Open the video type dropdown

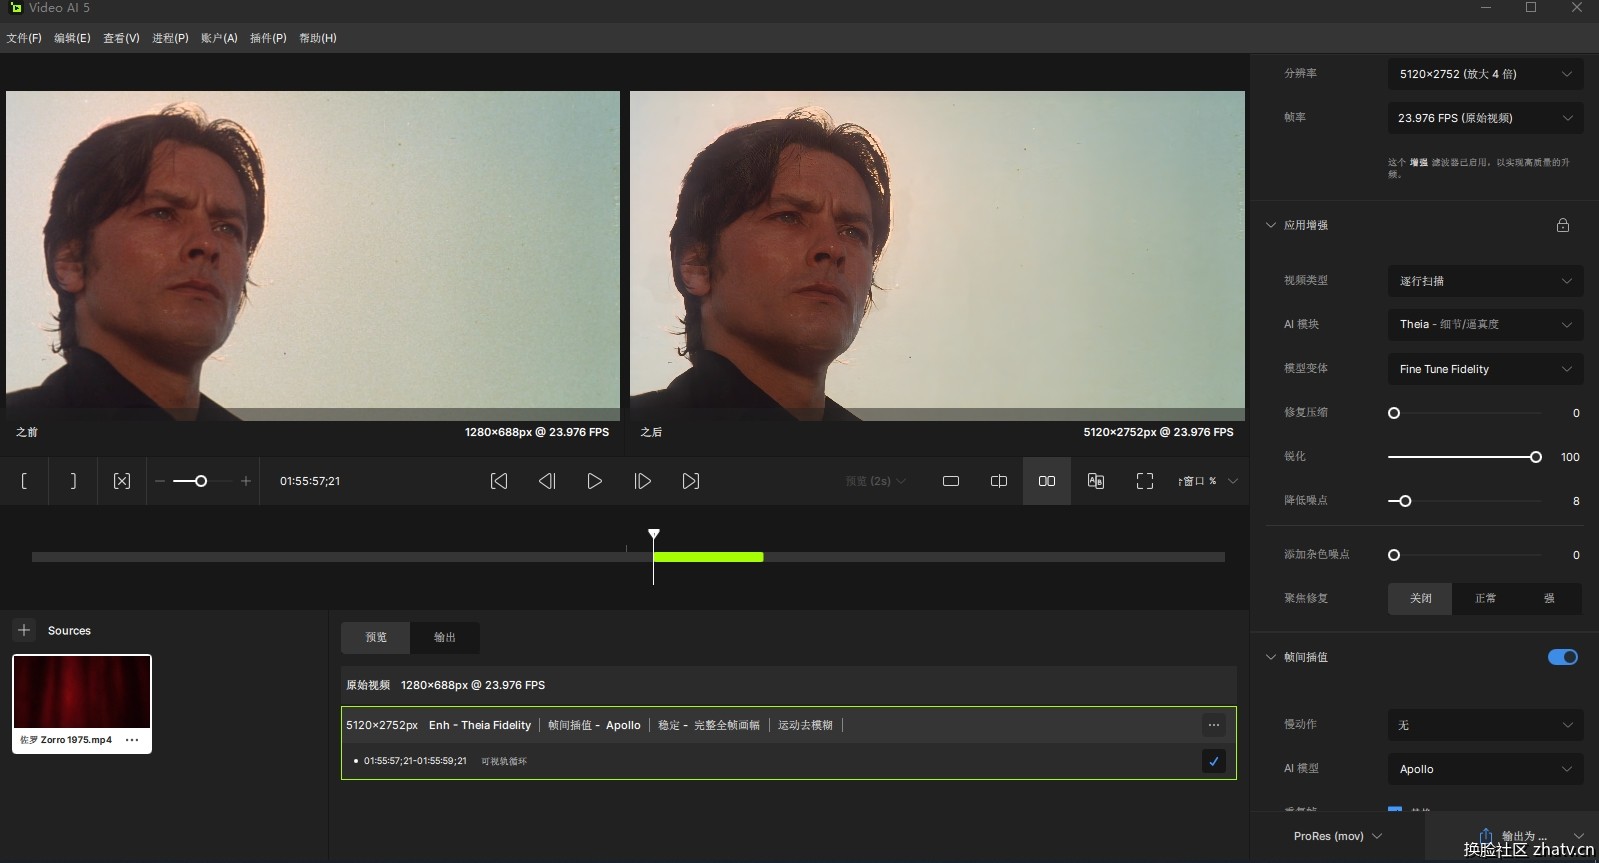click(1485, 281)
